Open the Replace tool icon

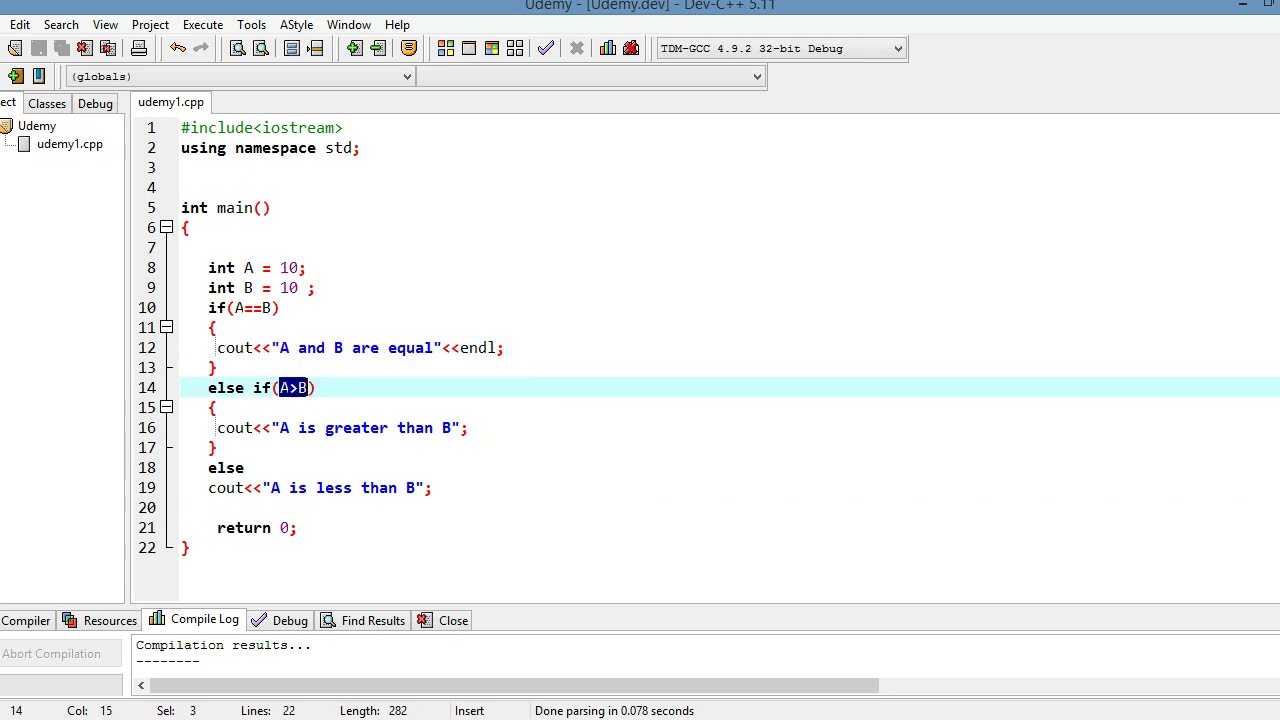tap(261, 48)
